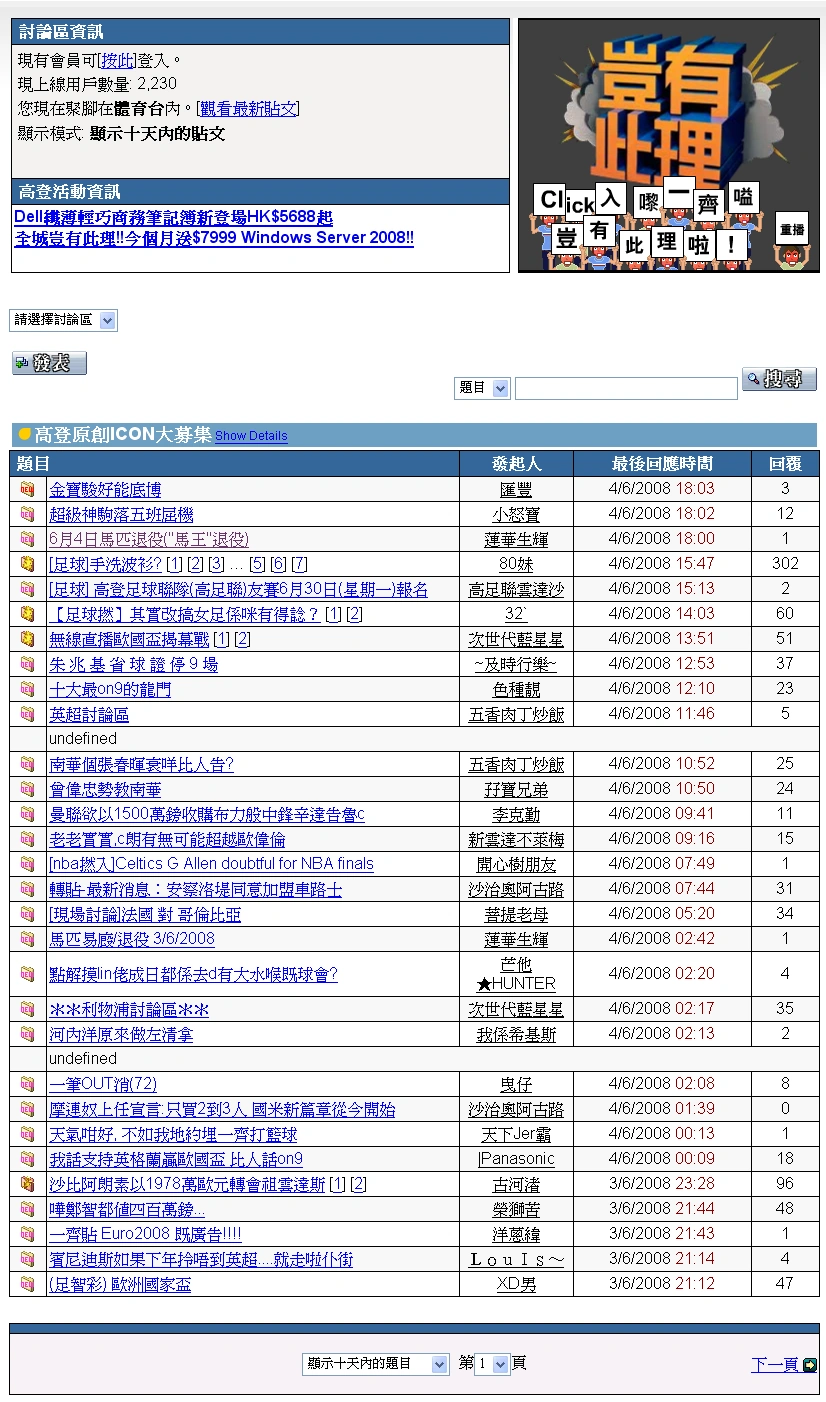Open the page number dropdown

pyautogui.click(x=493, y=1364)
